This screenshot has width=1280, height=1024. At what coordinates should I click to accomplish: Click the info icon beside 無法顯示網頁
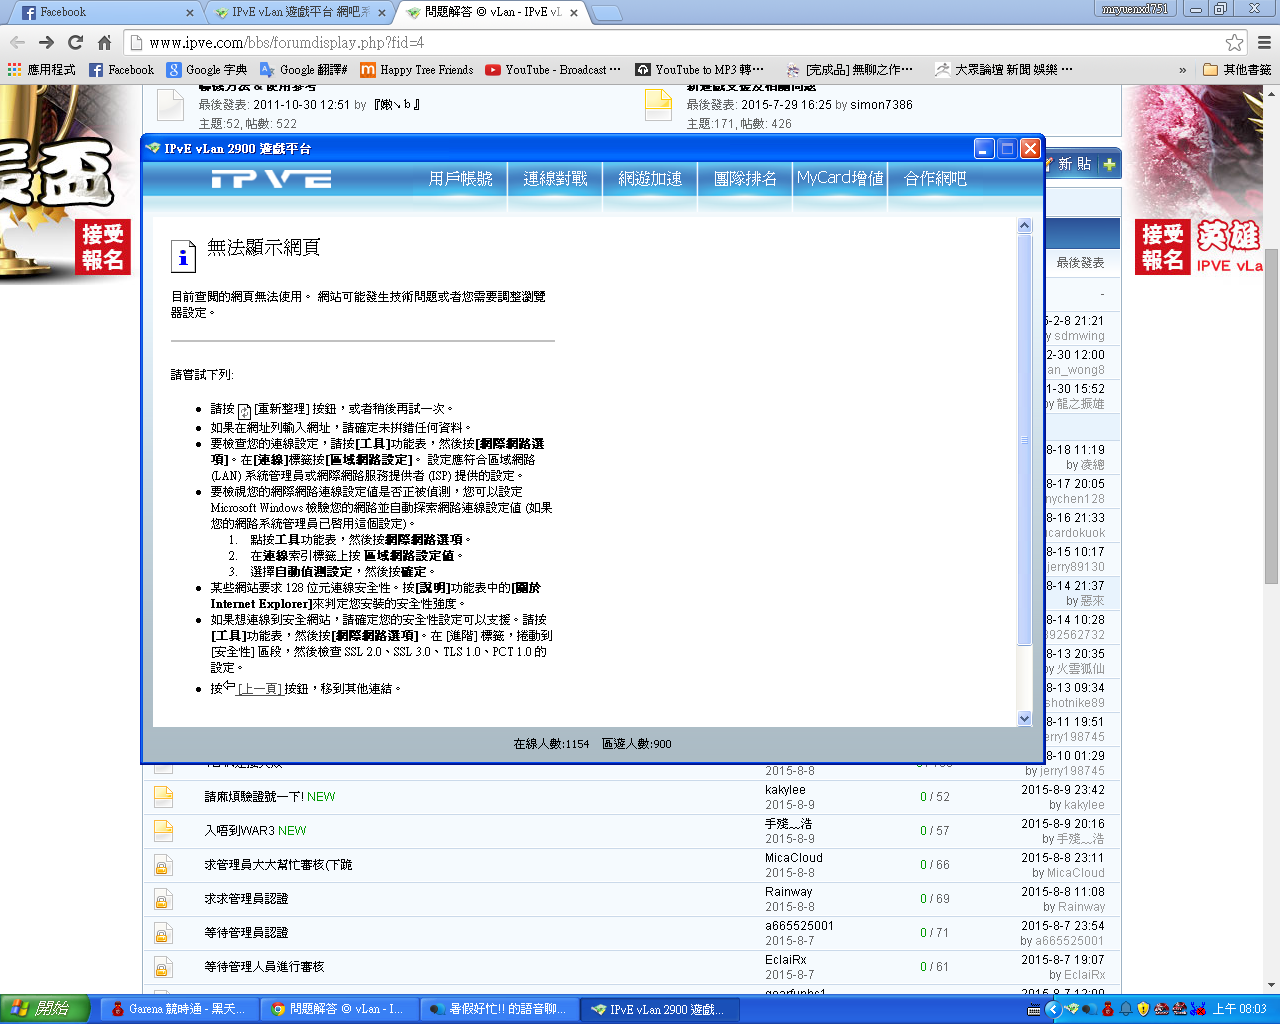tap(183, 257)
